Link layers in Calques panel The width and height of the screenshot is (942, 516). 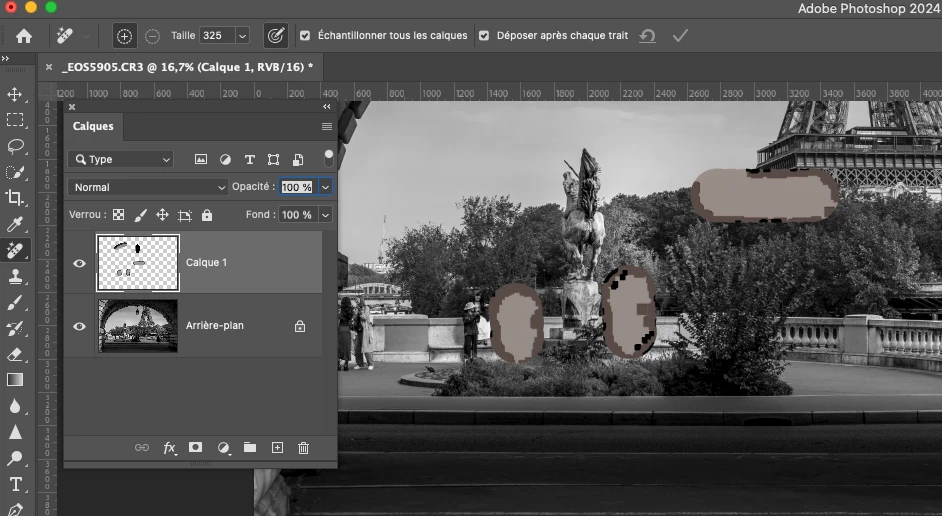pos(142,448)
